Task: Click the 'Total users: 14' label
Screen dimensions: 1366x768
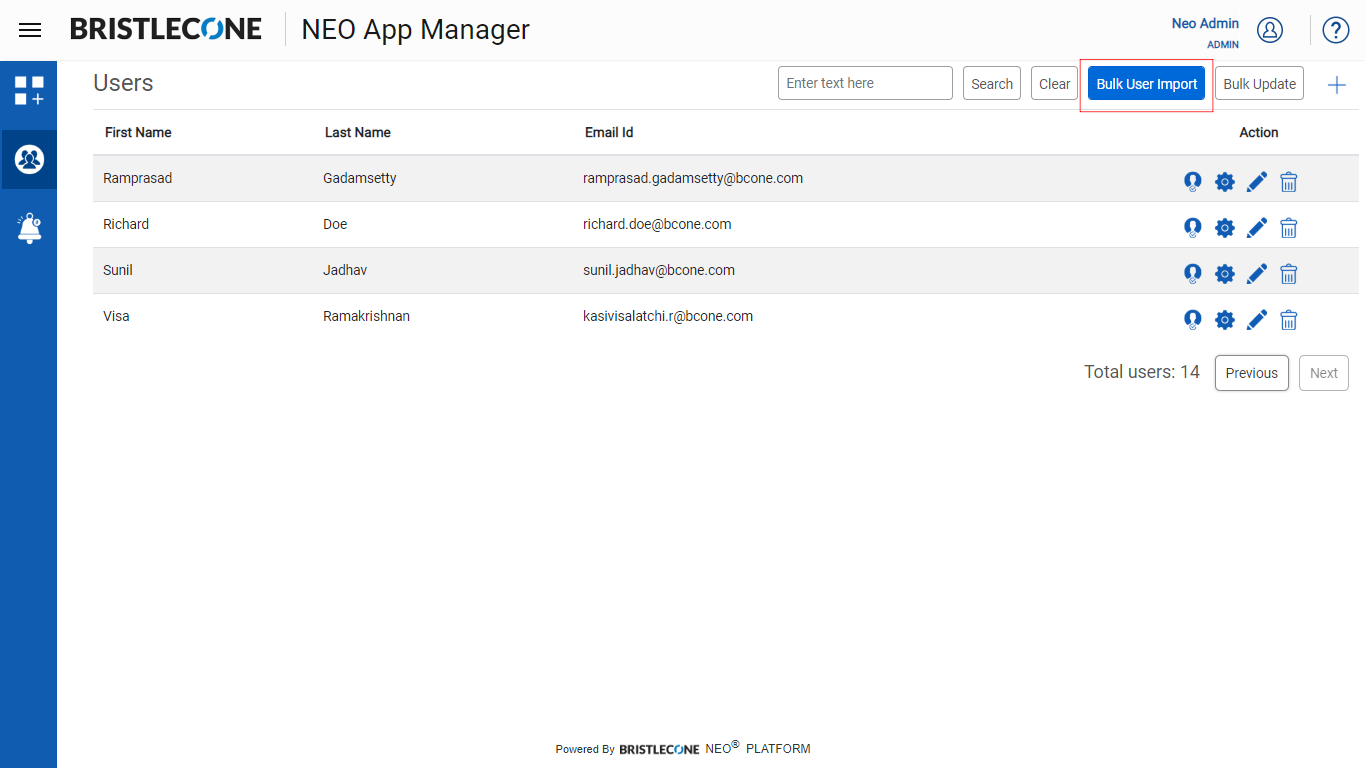Action: click(x=1142, y=372)
